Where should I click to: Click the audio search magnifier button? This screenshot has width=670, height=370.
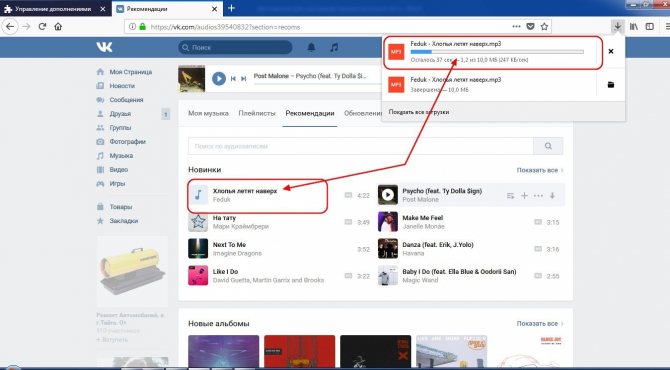pos(548,146)
